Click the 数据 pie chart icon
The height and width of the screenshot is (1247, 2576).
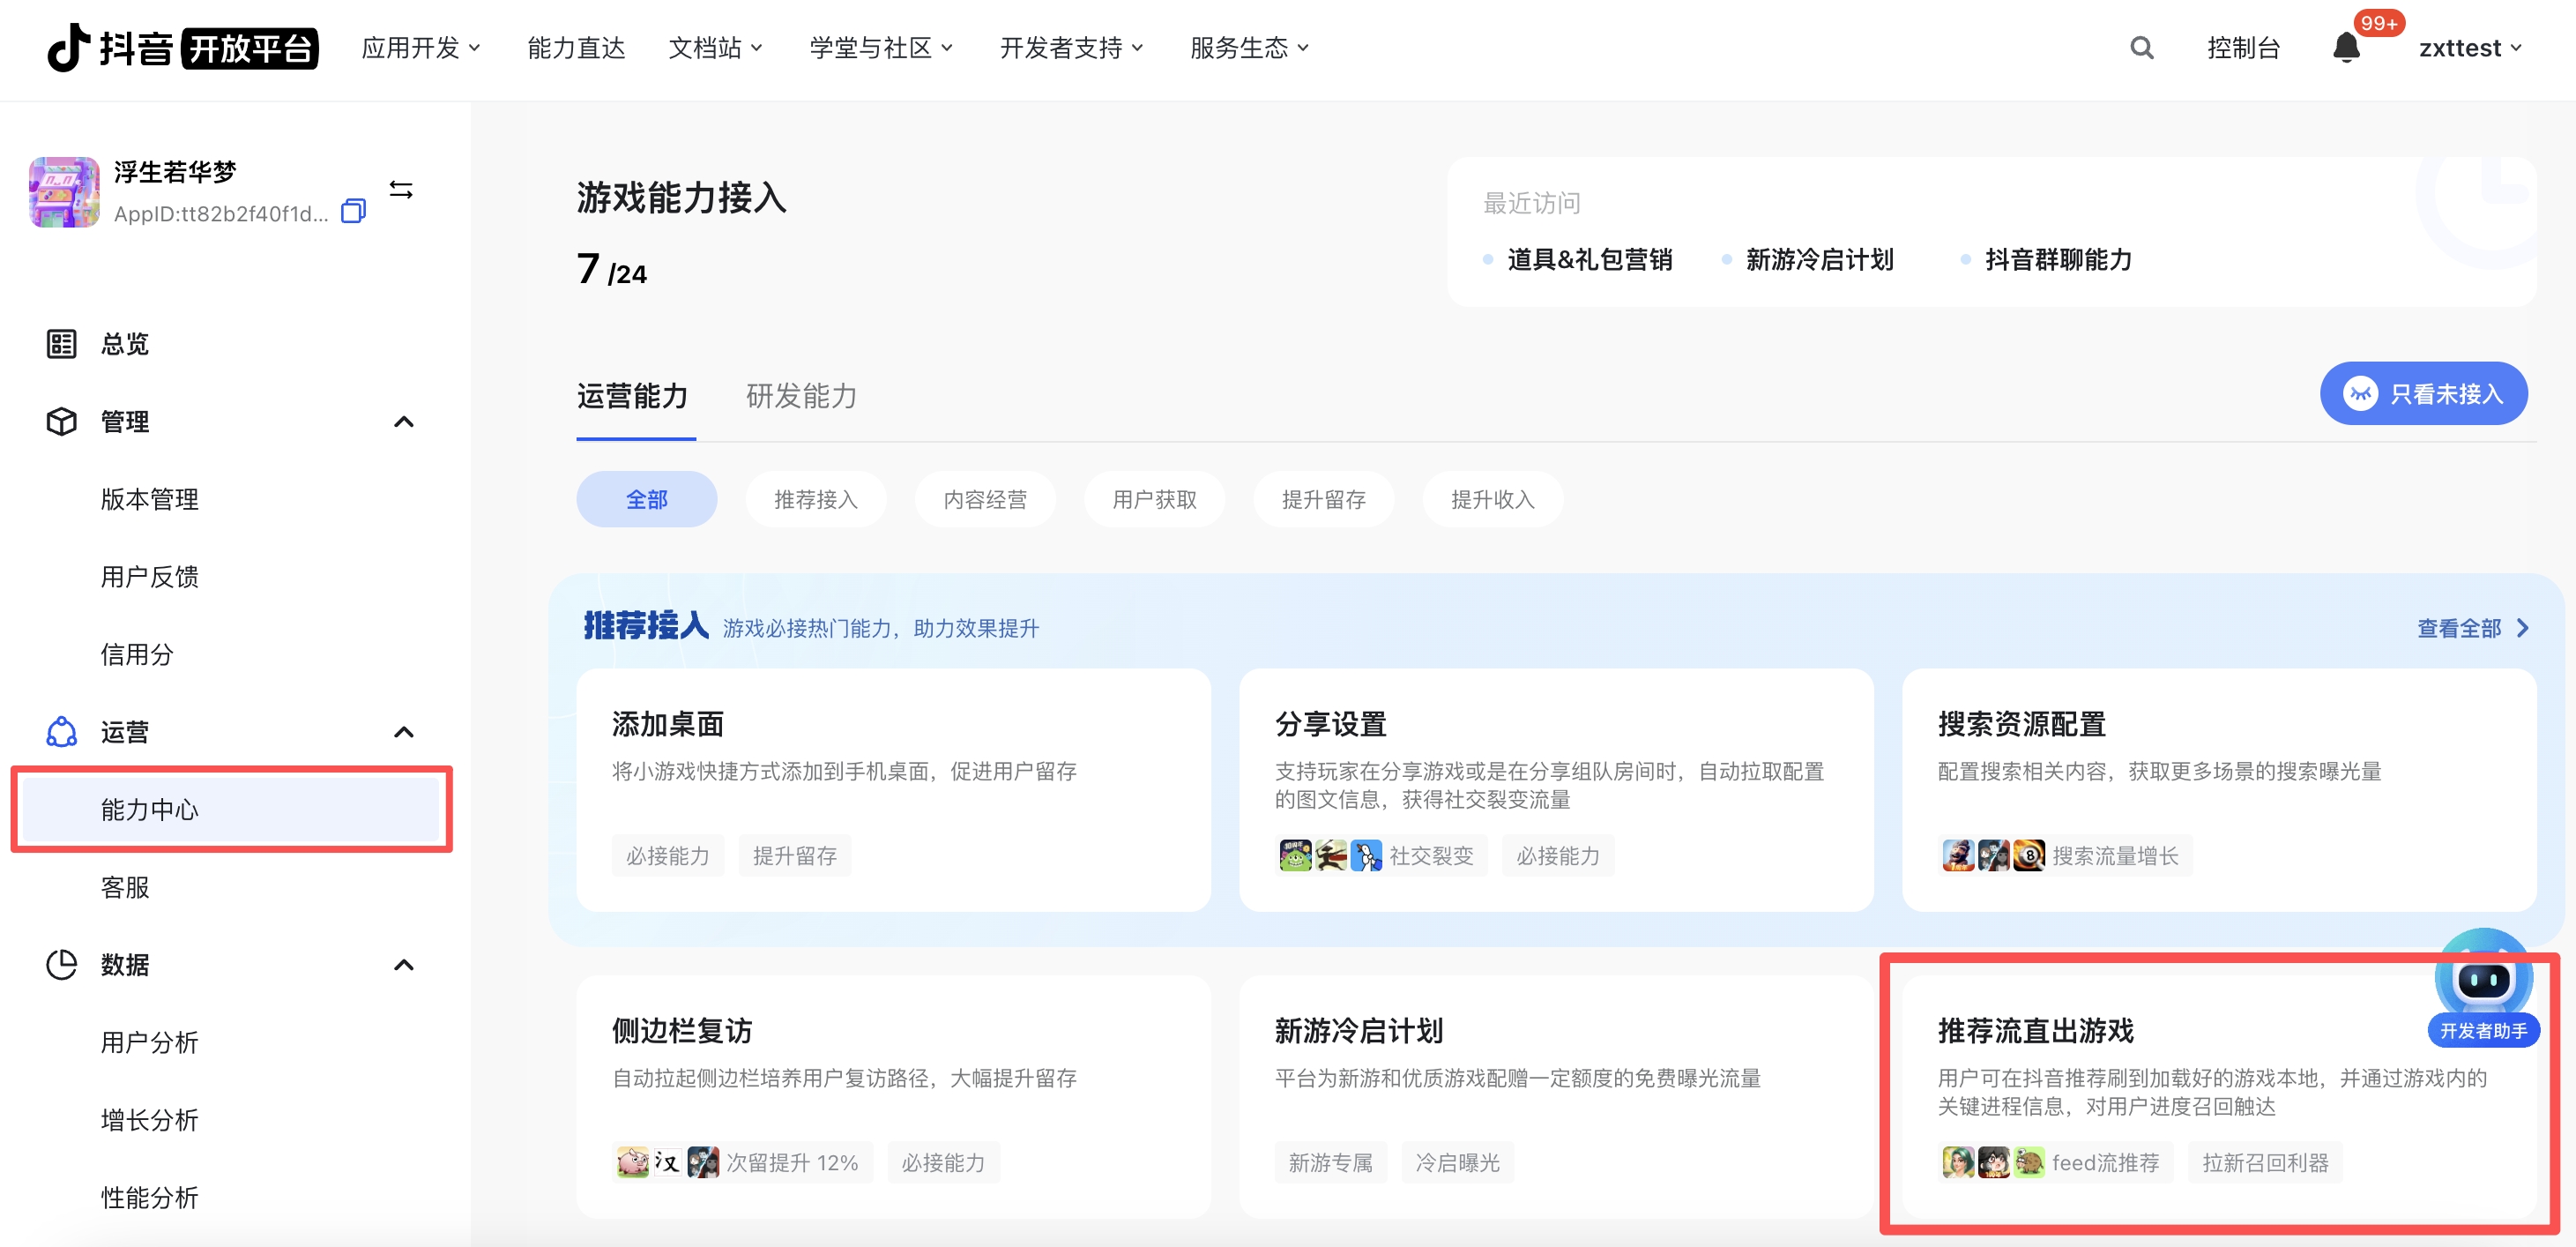tap(61, 965)
